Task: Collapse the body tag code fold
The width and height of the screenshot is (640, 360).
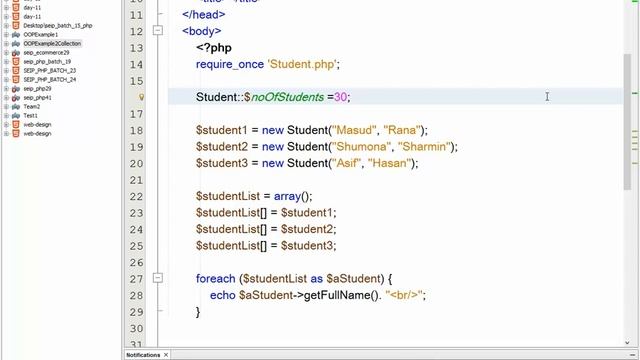Action: tap(158, 31)
